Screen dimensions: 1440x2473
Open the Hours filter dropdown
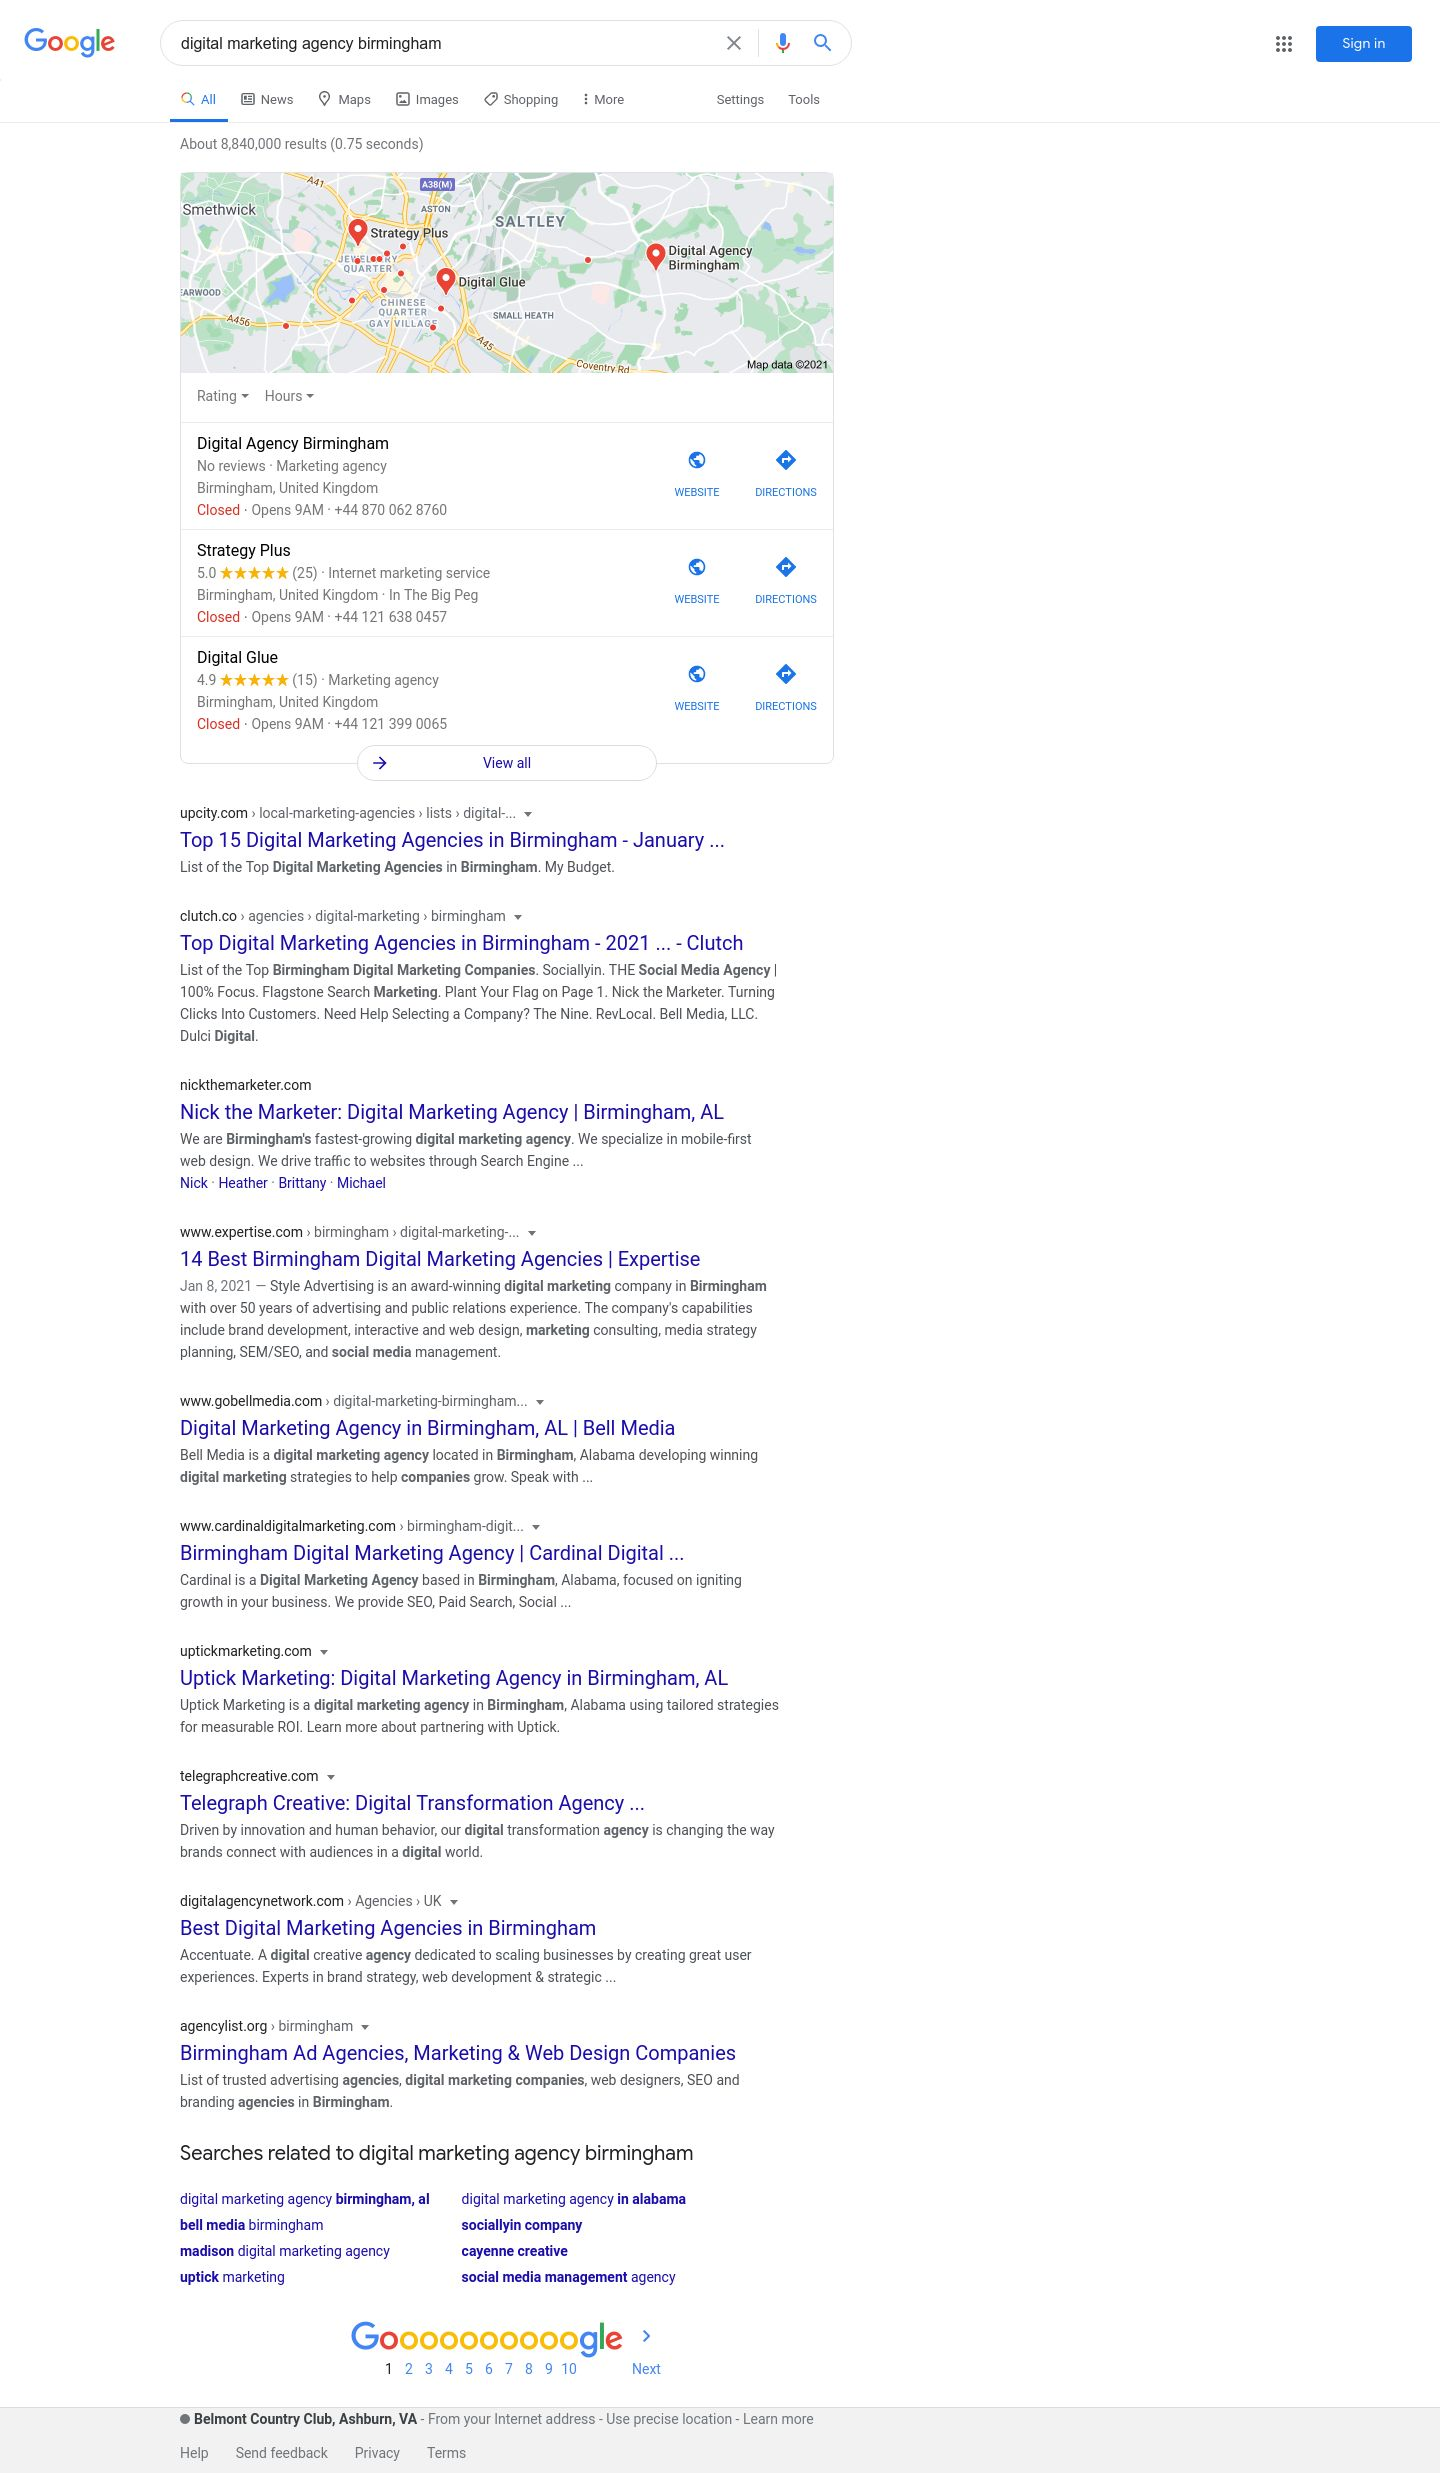point(289,396)
